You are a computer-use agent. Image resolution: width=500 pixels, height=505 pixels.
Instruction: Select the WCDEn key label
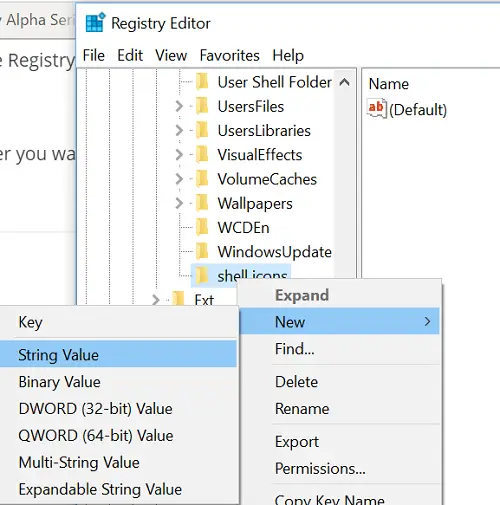point(243,228)
